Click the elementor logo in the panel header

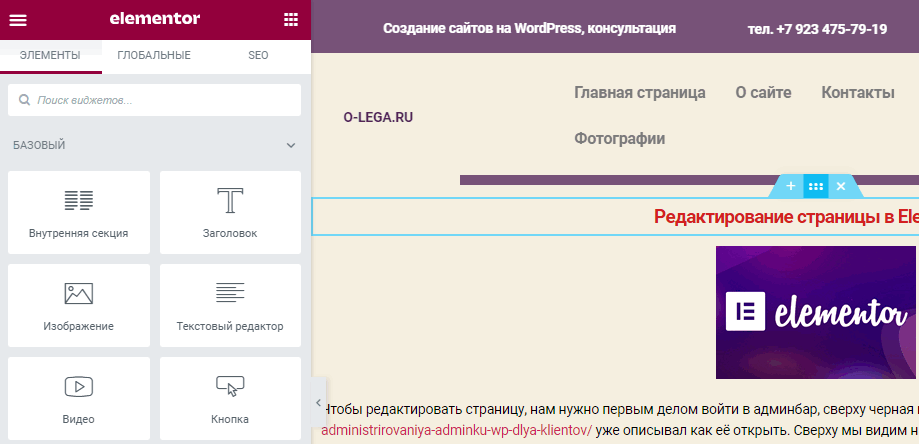pos(155,19)
